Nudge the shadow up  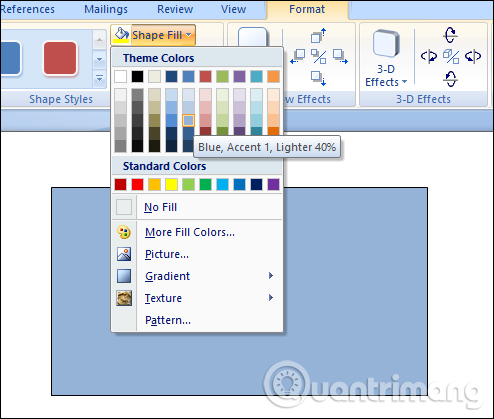[318, 36]
